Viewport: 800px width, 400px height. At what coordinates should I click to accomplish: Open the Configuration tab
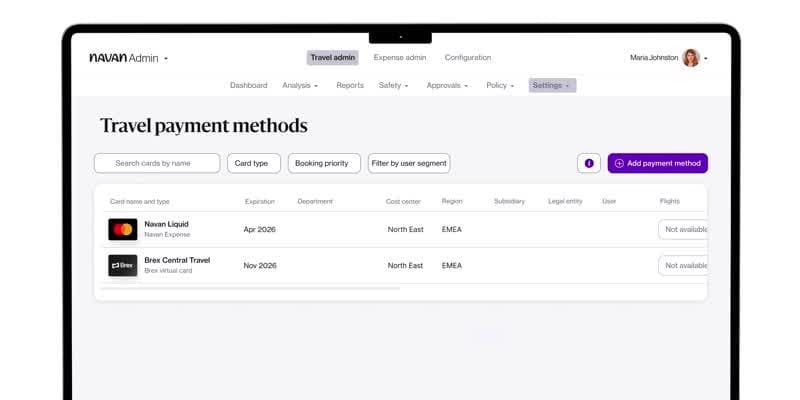pyautogui.click(x=468, y=58)
